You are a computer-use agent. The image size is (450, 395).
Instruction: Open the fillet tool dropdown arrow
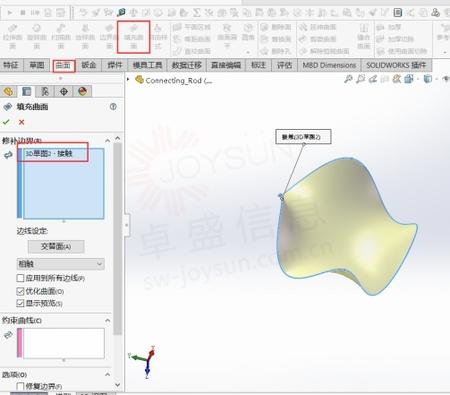[x=248, y=52]
